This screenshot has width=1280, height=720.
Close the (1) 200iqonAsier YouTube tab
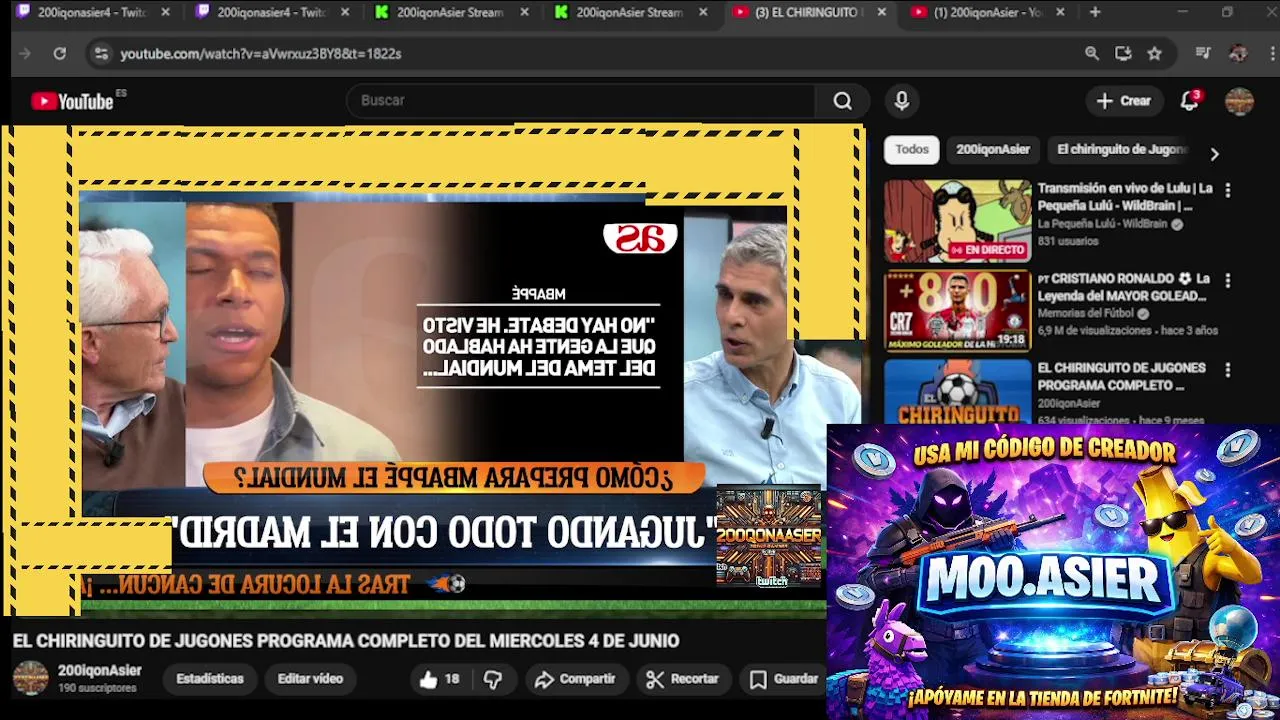[1060, 12]
